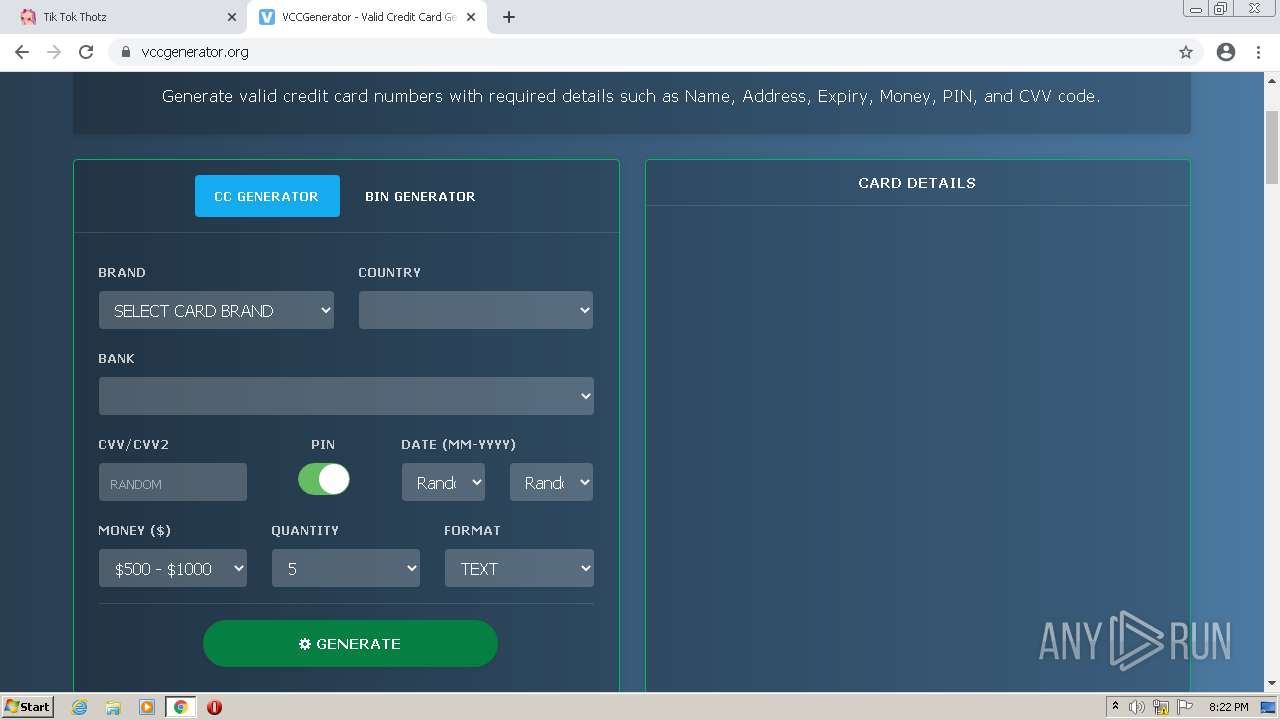The height and width of the screenshot is (720, 1280).
Task: Open the BANK dropdown
Action: (x=346, y=396)
